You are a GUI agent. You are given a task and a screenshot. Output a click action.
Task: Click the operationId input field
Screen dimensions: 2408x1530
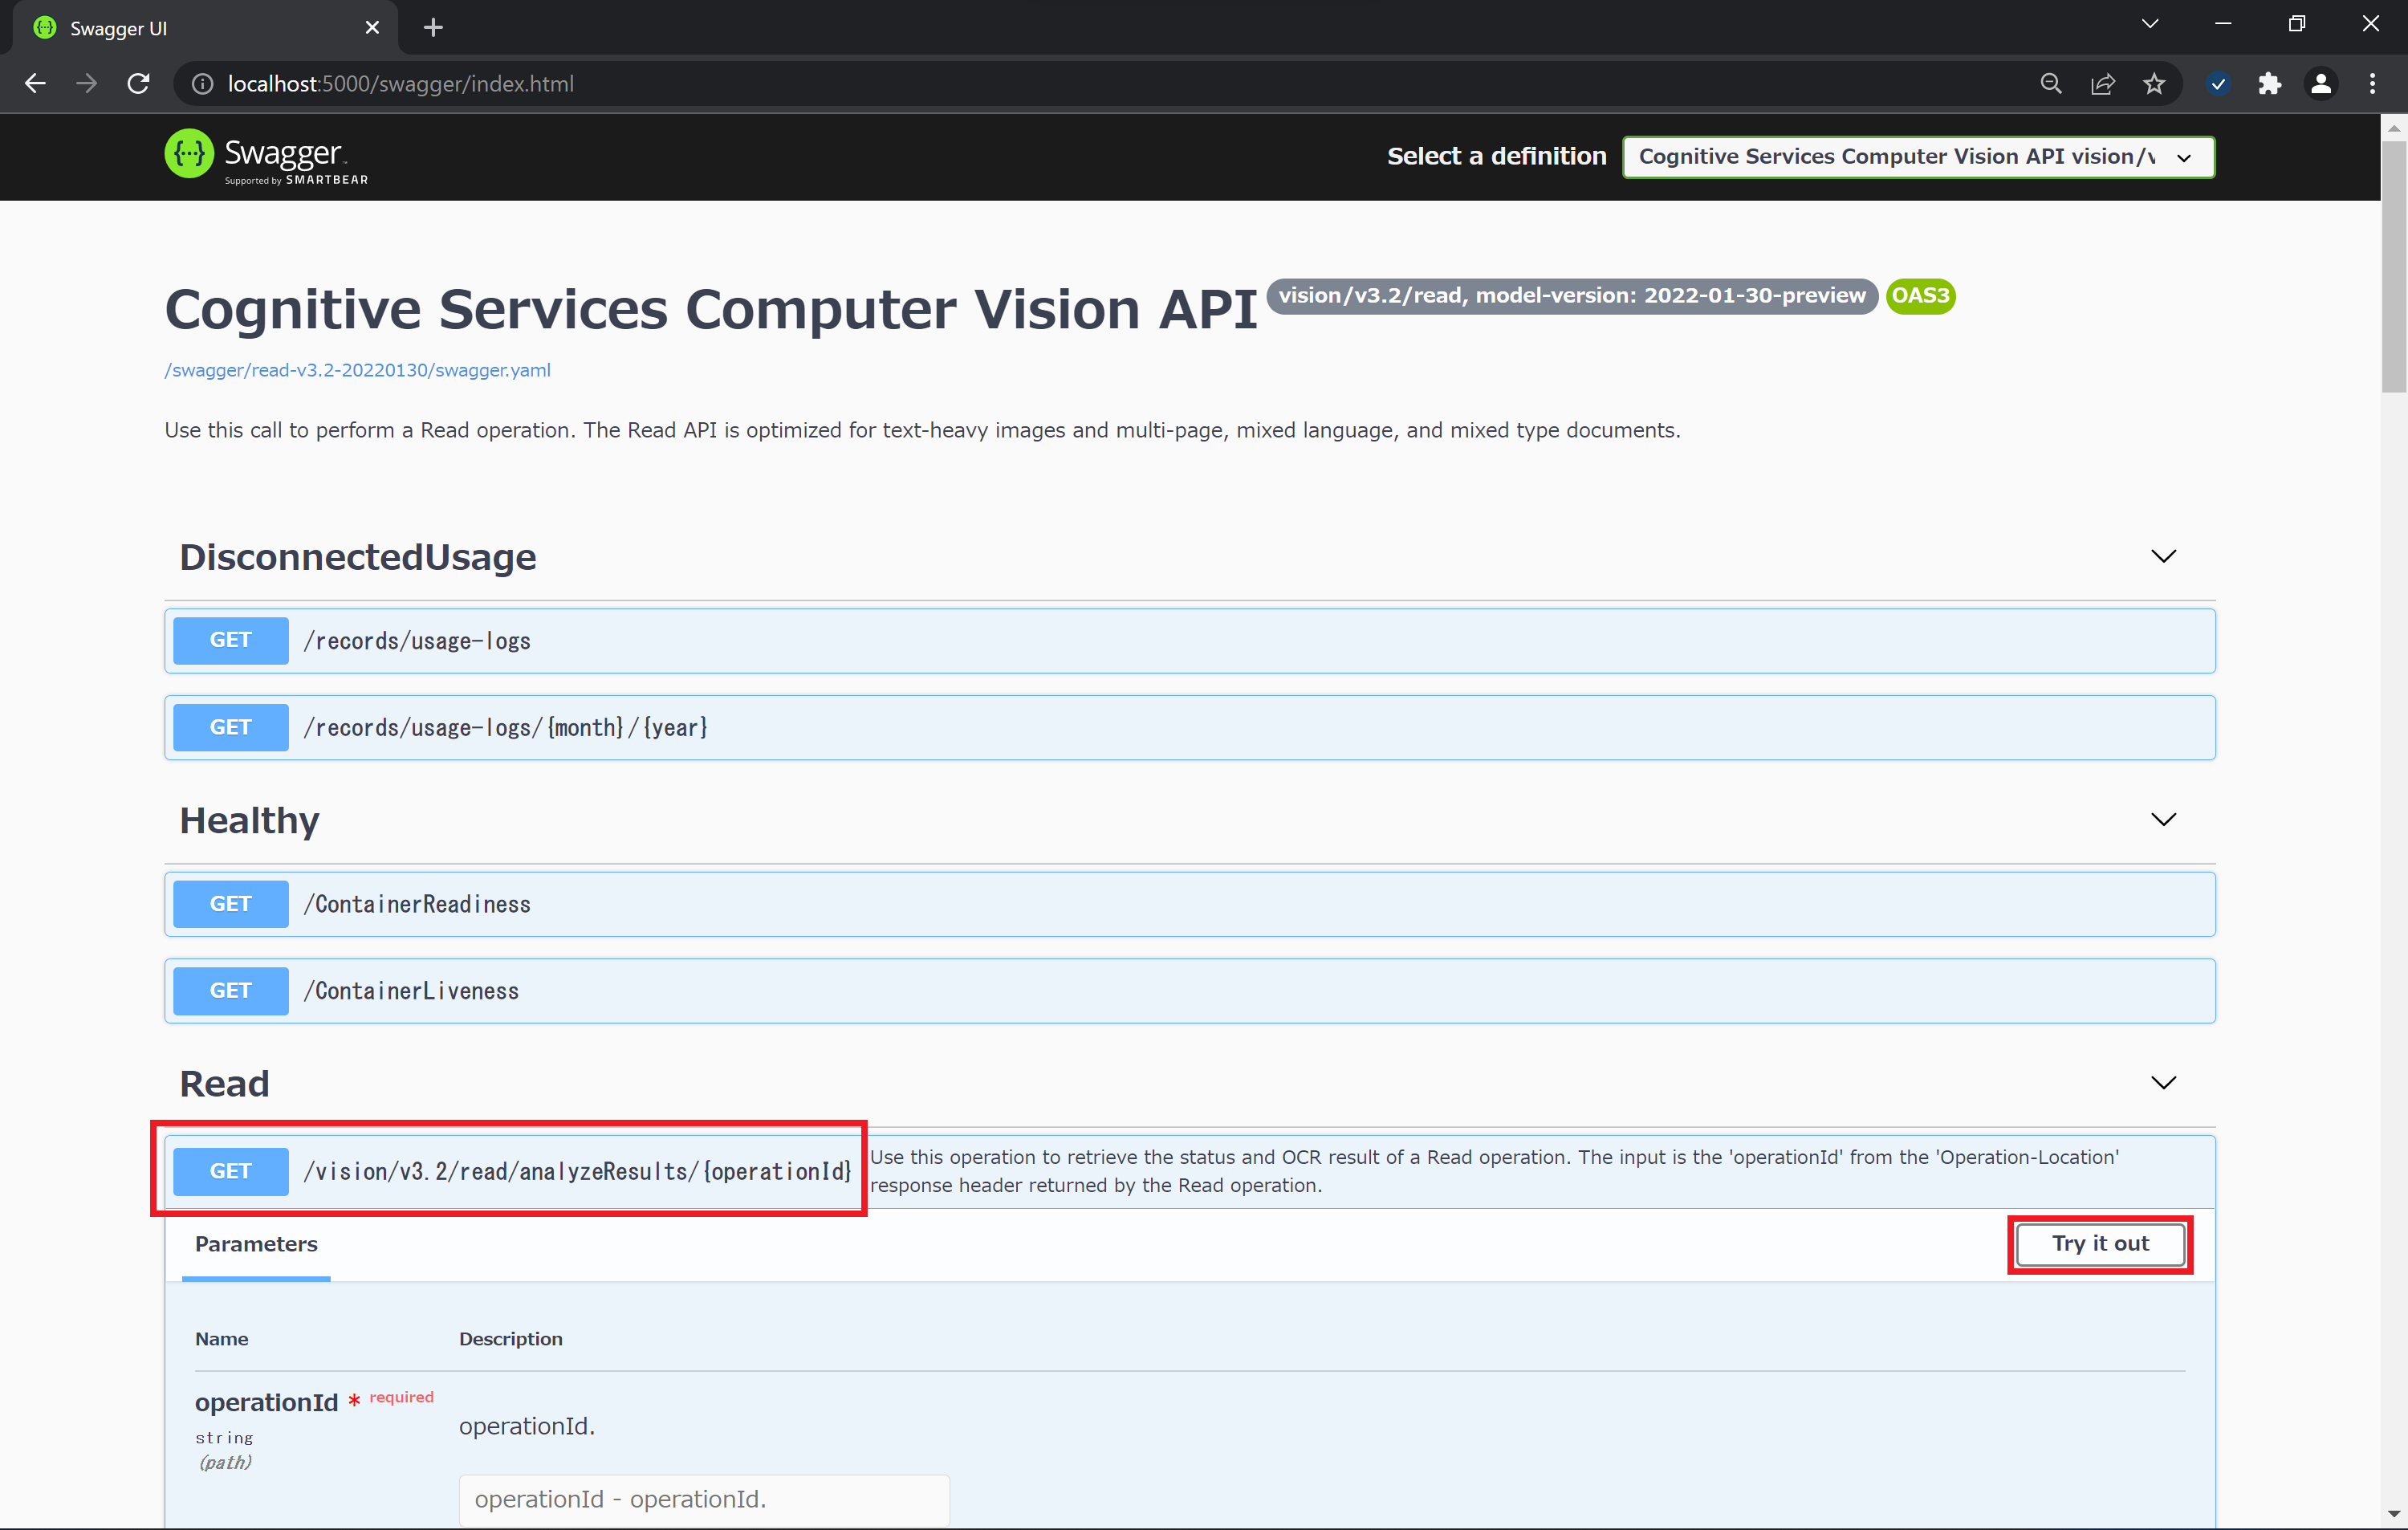[x=704, y=1499]
